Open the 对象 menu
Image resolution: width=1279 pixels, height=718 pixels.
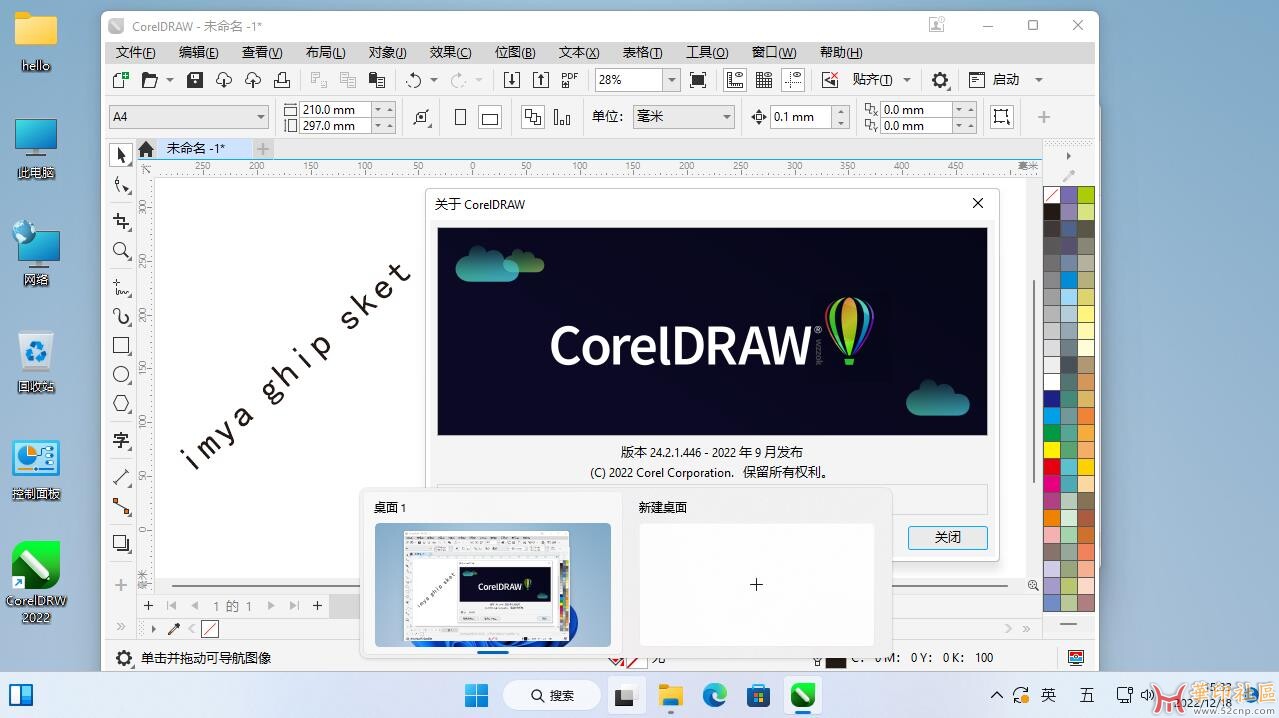click(388, 53)
